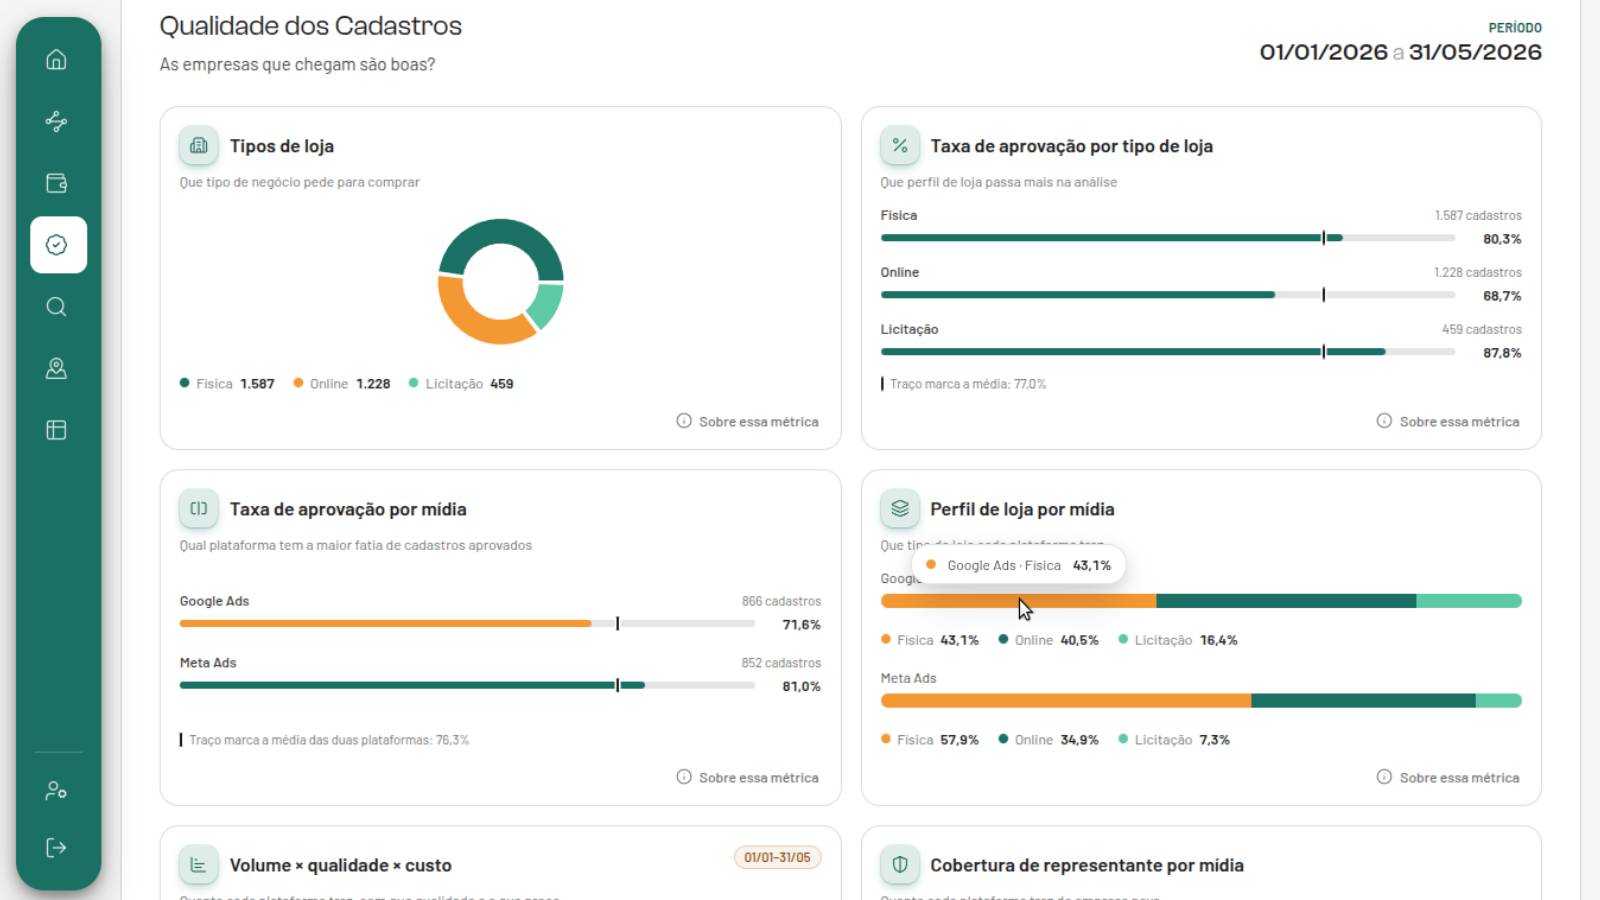Click the green Meta Ads approval bar
This screenshot has height=900, width=1600.
412,686
